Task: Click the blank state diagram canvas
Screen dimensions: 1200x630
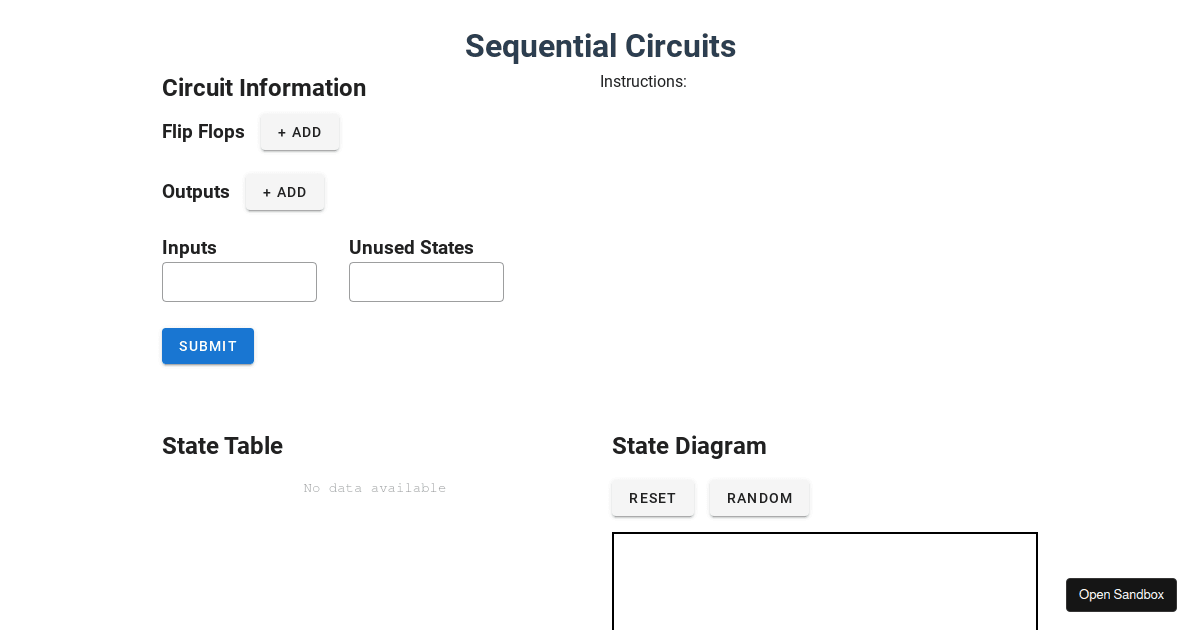Action: pyautogui.click(x=824, y=585)
